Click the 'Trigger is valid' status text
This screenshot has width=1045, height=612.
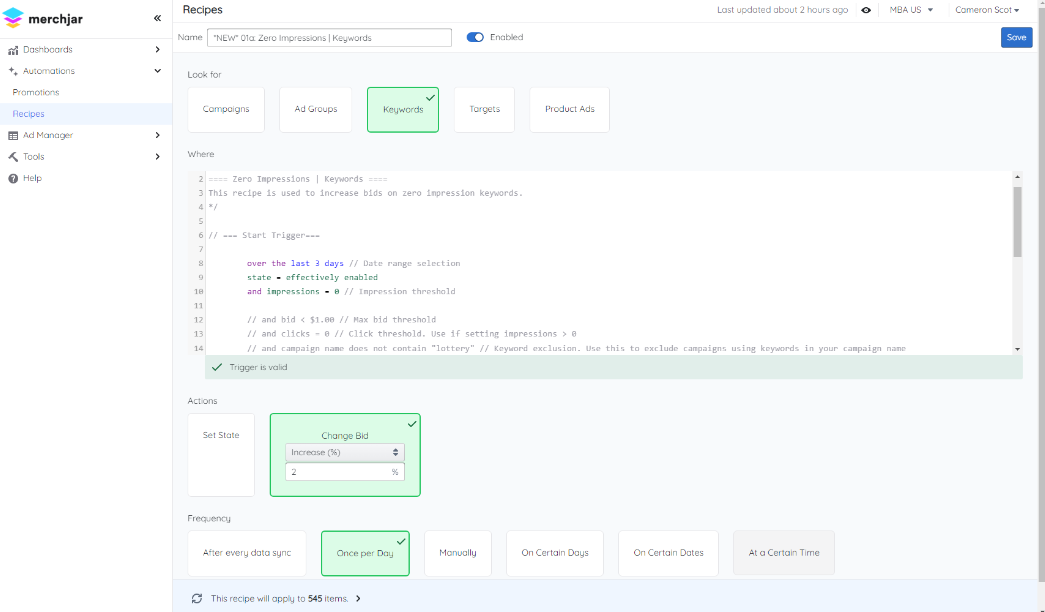coord(259,367)
